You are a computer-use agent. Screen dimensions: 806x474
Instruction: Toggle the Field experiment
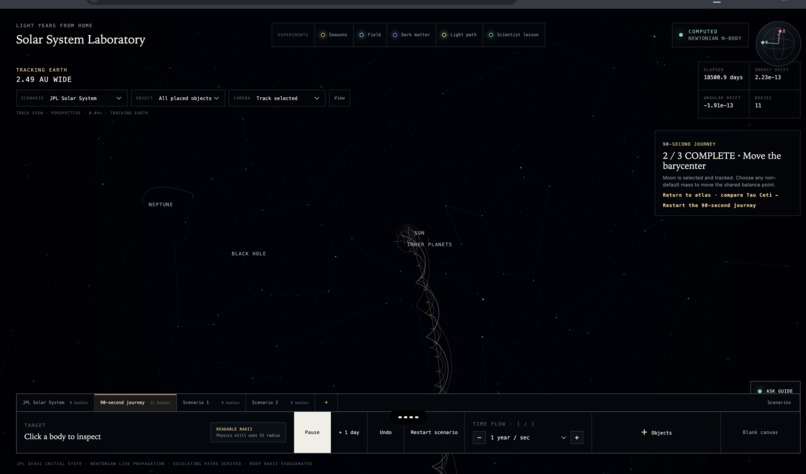pyautogui.click(x=370, y=35)
